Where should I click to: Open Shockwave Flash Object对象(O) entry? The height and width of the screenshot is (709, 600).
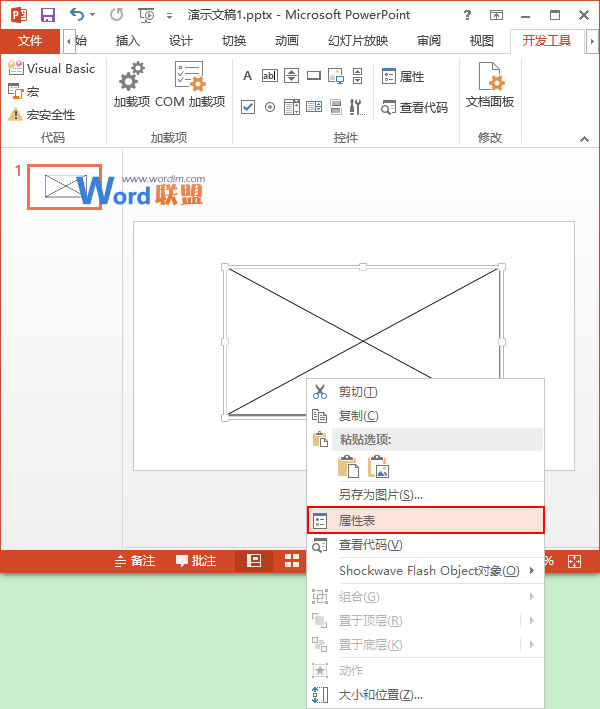pos(425,571)
